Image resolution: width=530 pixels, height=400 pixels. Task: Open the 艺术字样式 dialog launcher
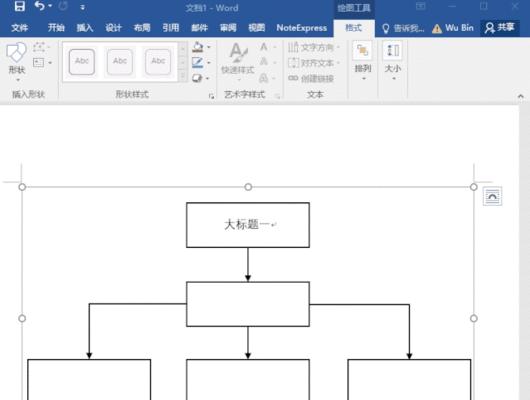point(277,96)
